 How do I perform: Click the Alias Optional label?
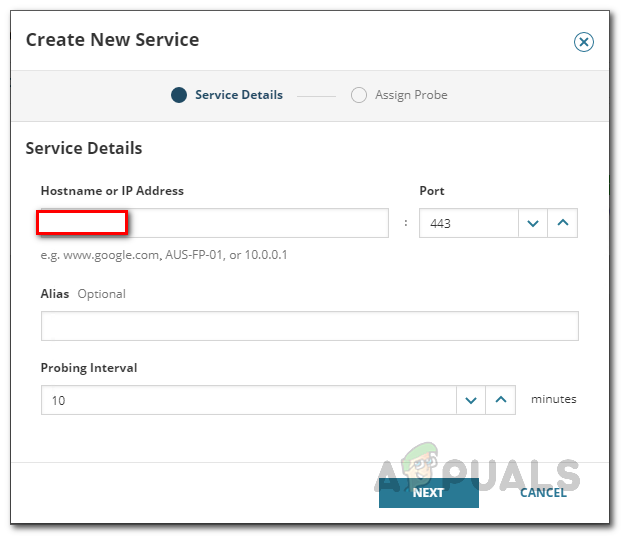point(83,294)
